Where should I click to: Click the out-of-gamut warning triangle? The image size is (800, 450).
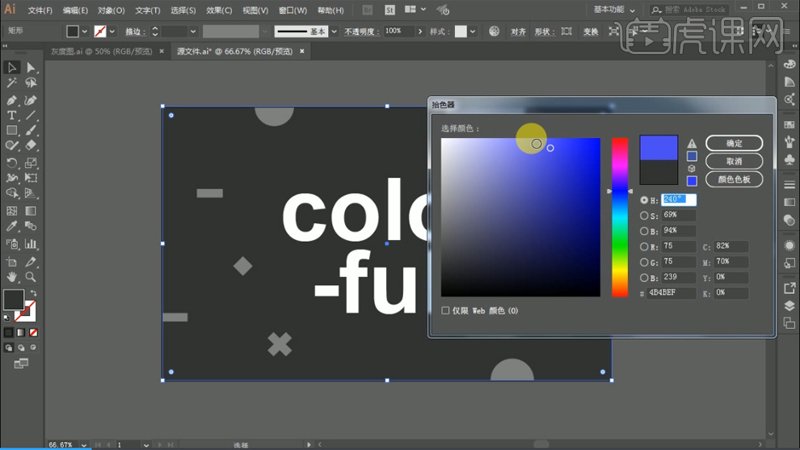point(691,143)
